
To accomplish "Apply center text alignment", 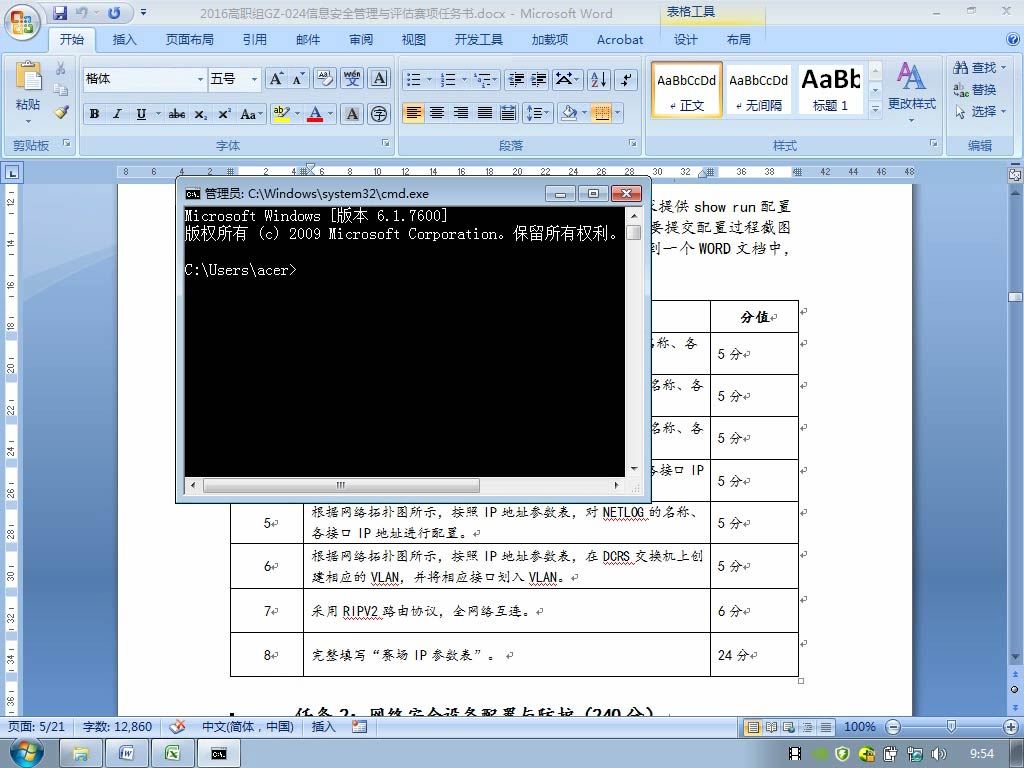I will pyautogui.click(x=437, y=113).
